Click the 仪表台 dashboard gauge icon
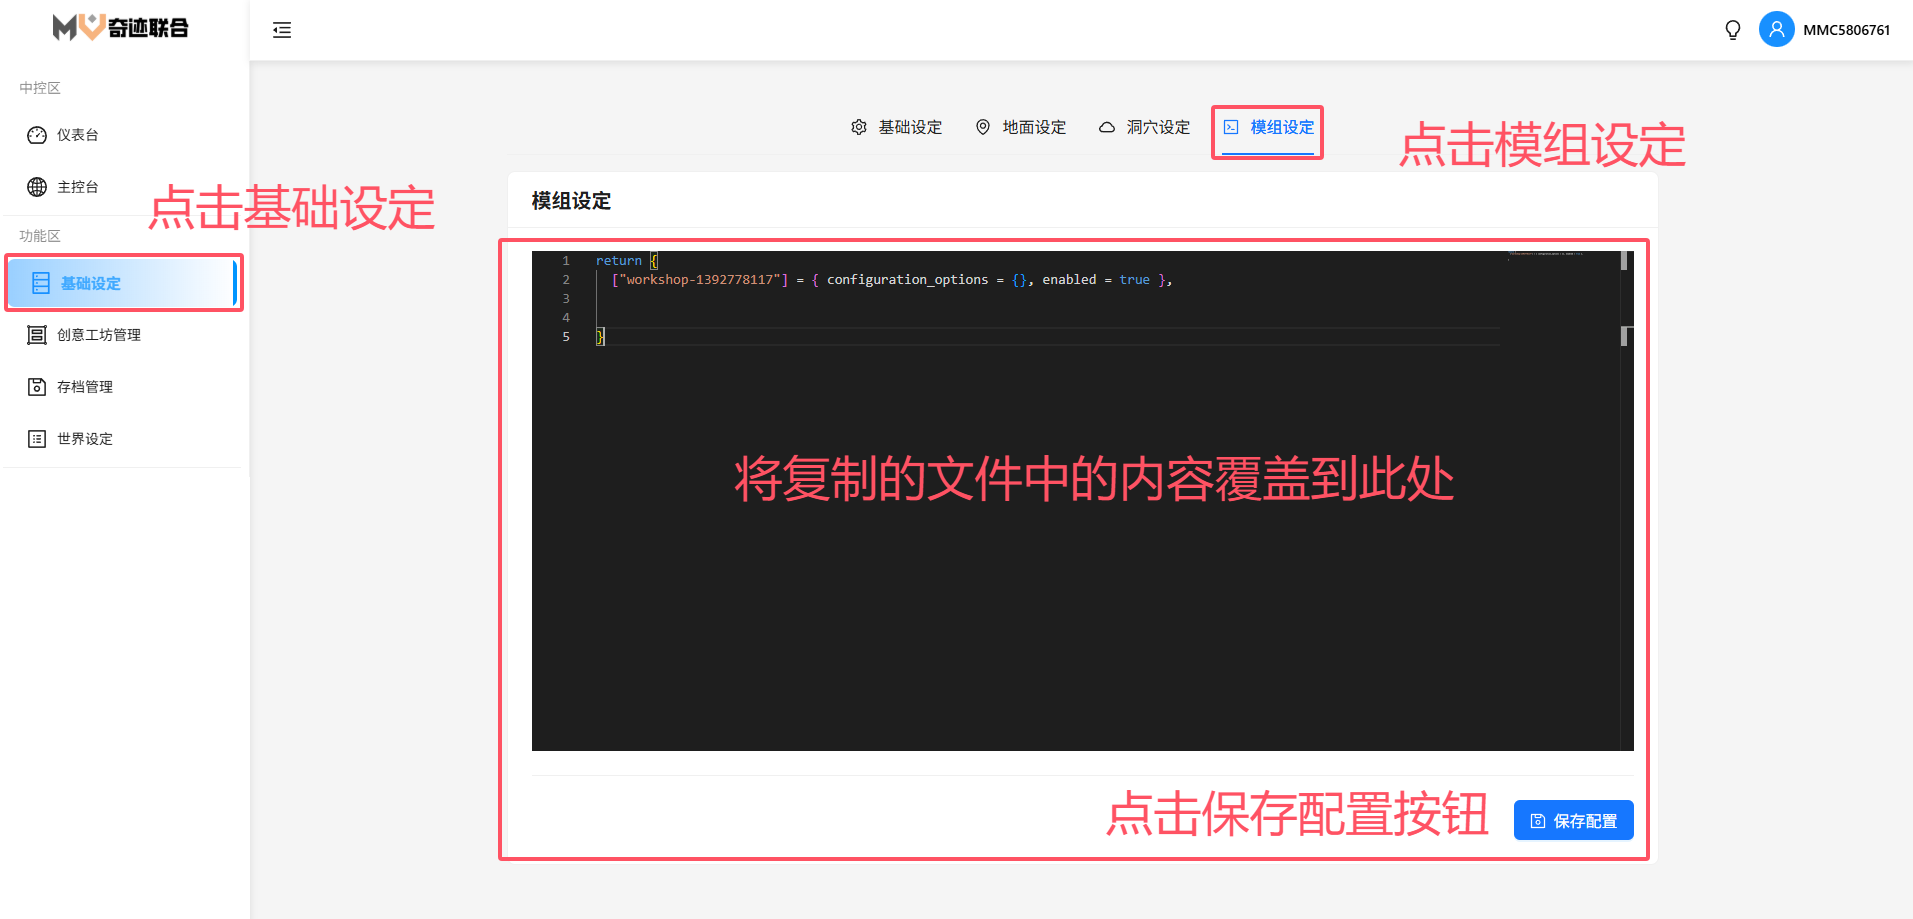This screenshot has height=919, width=1913. click(x=37, y=135)
